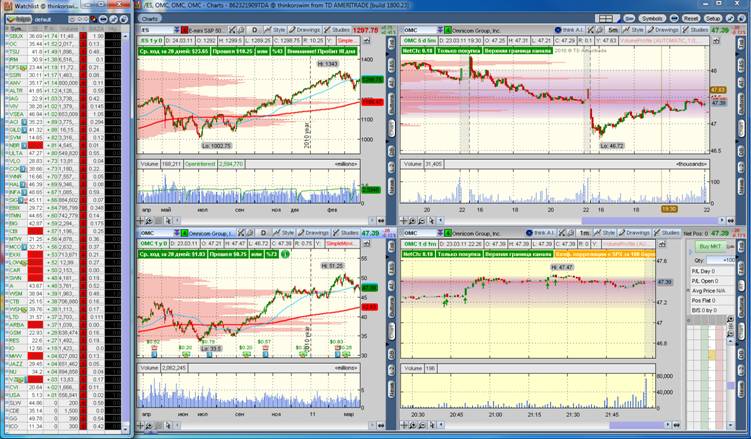Open 1m timeframe selector on OMC chart
The image size is (751, 439).
tap(585, 233)
